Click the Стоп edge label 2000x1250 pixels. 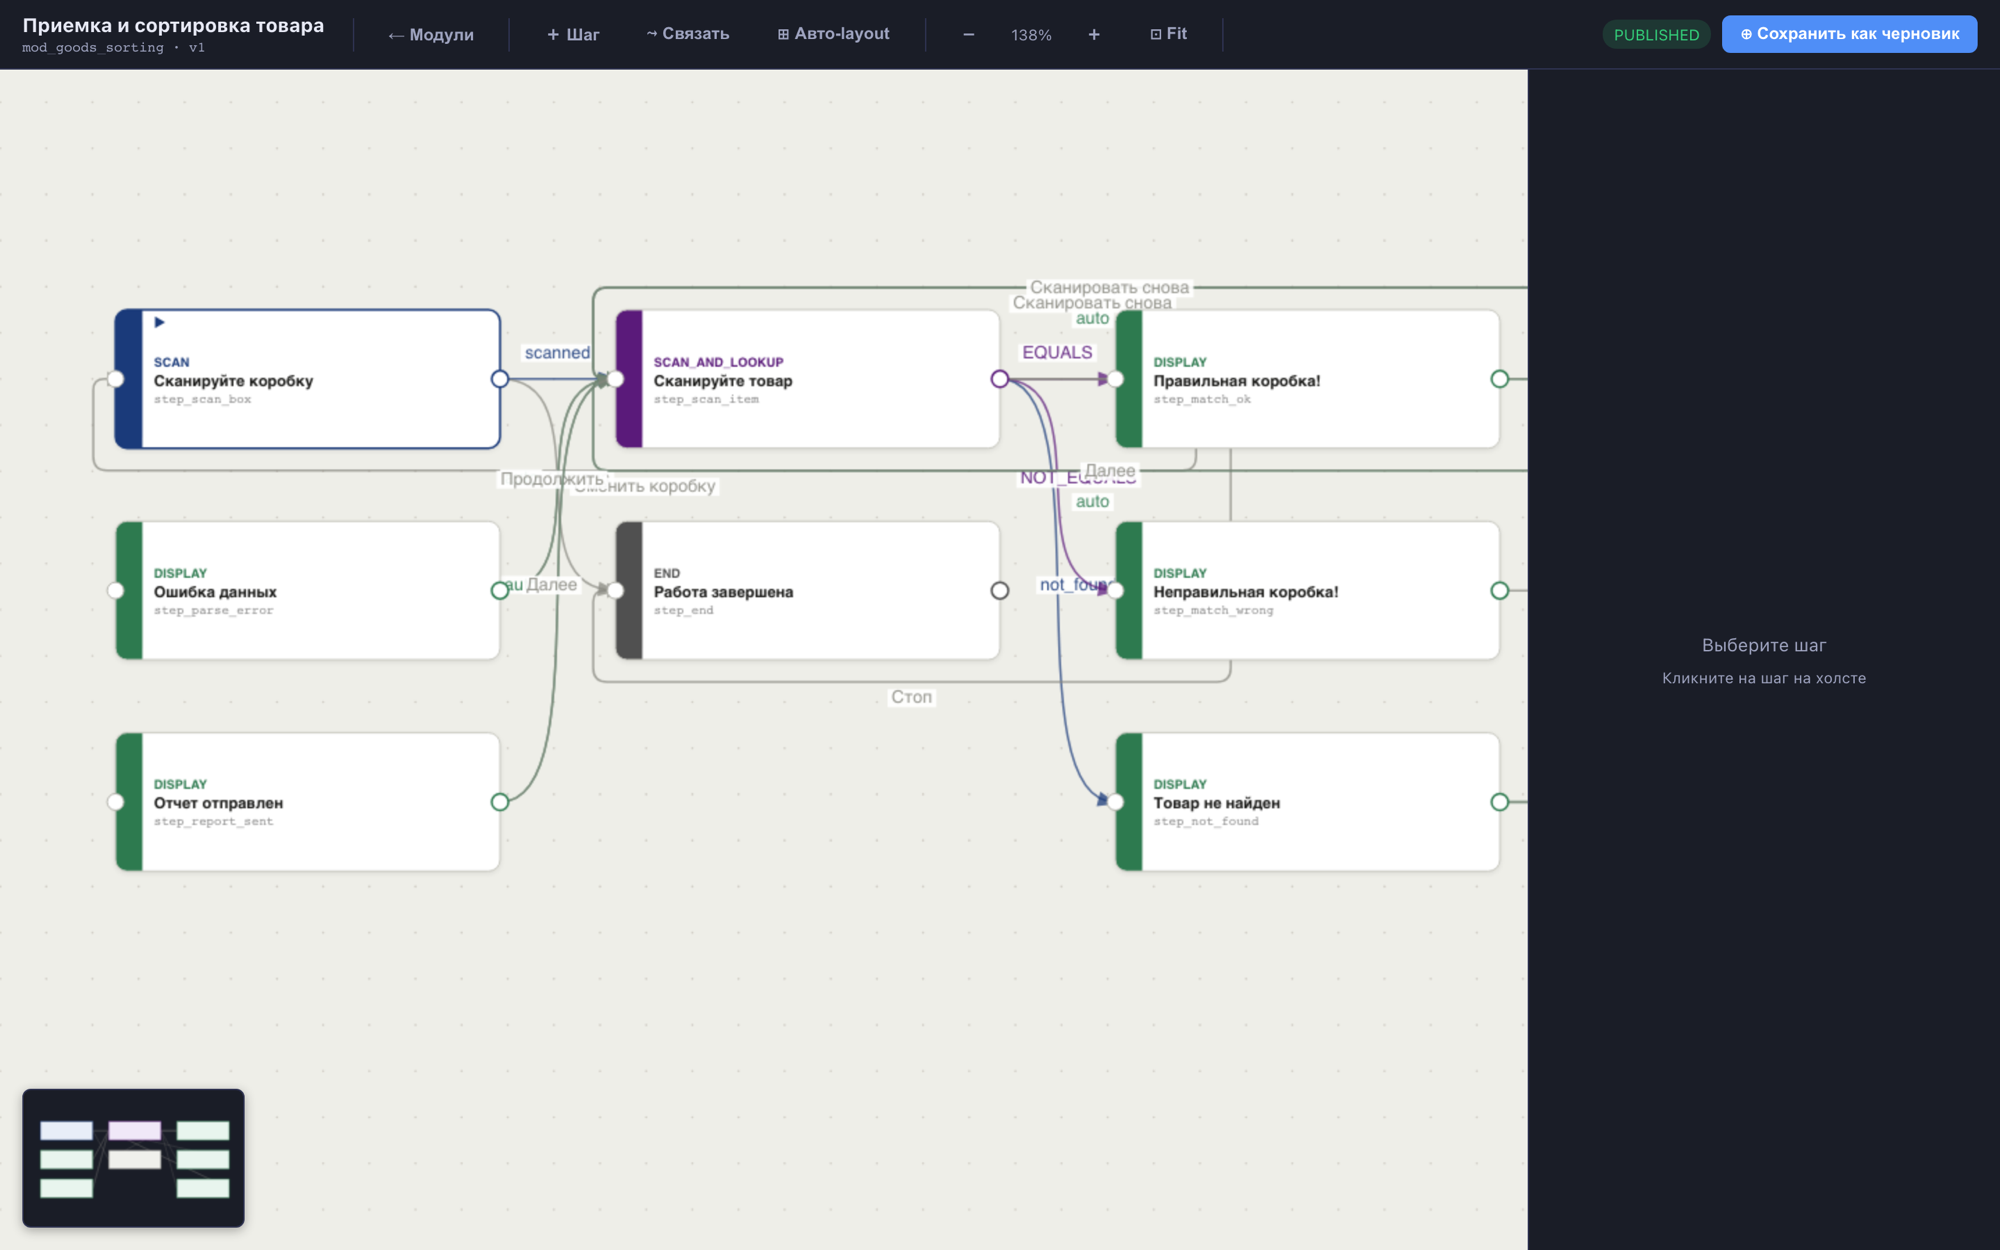pyautogui.click(x=911, y=697)
